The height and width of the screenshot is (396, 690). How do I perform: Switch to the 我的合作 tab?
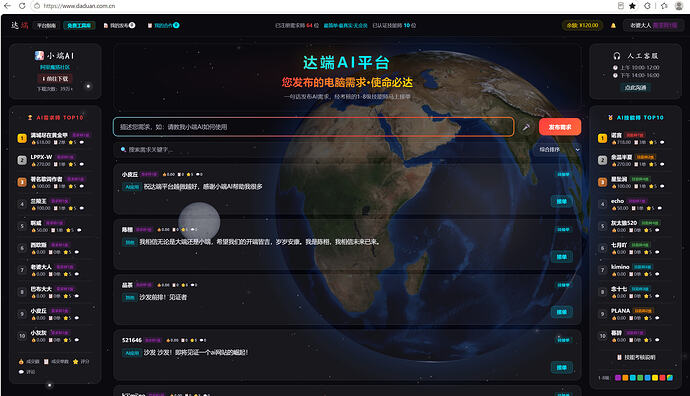click(163, 26)
